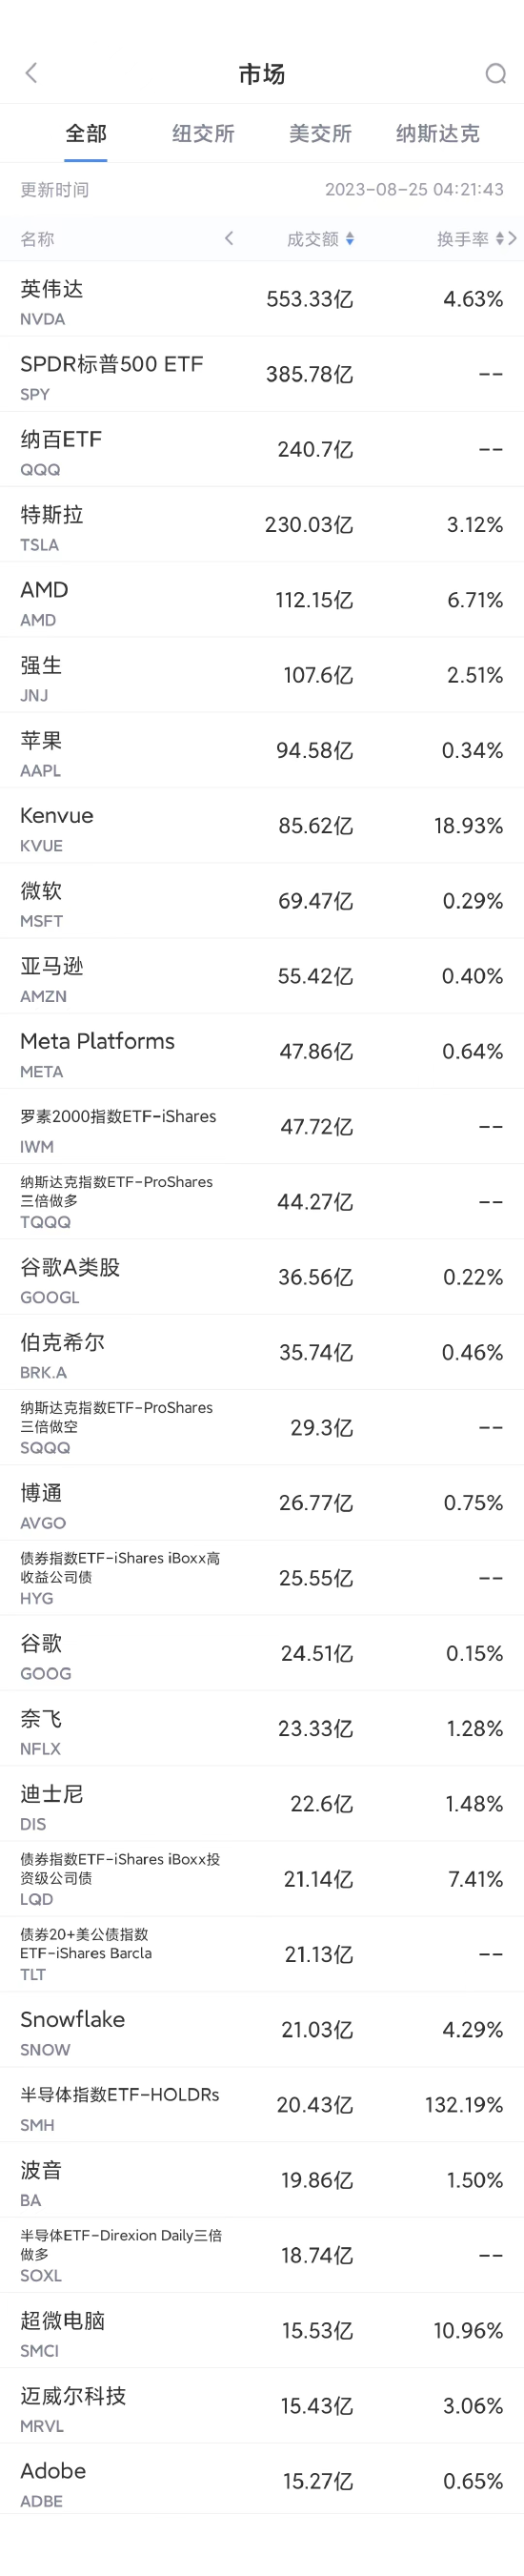This screenshot has height=2576, width=524.
Task: Switch to the 全部 tab
Action: point(86,133)
